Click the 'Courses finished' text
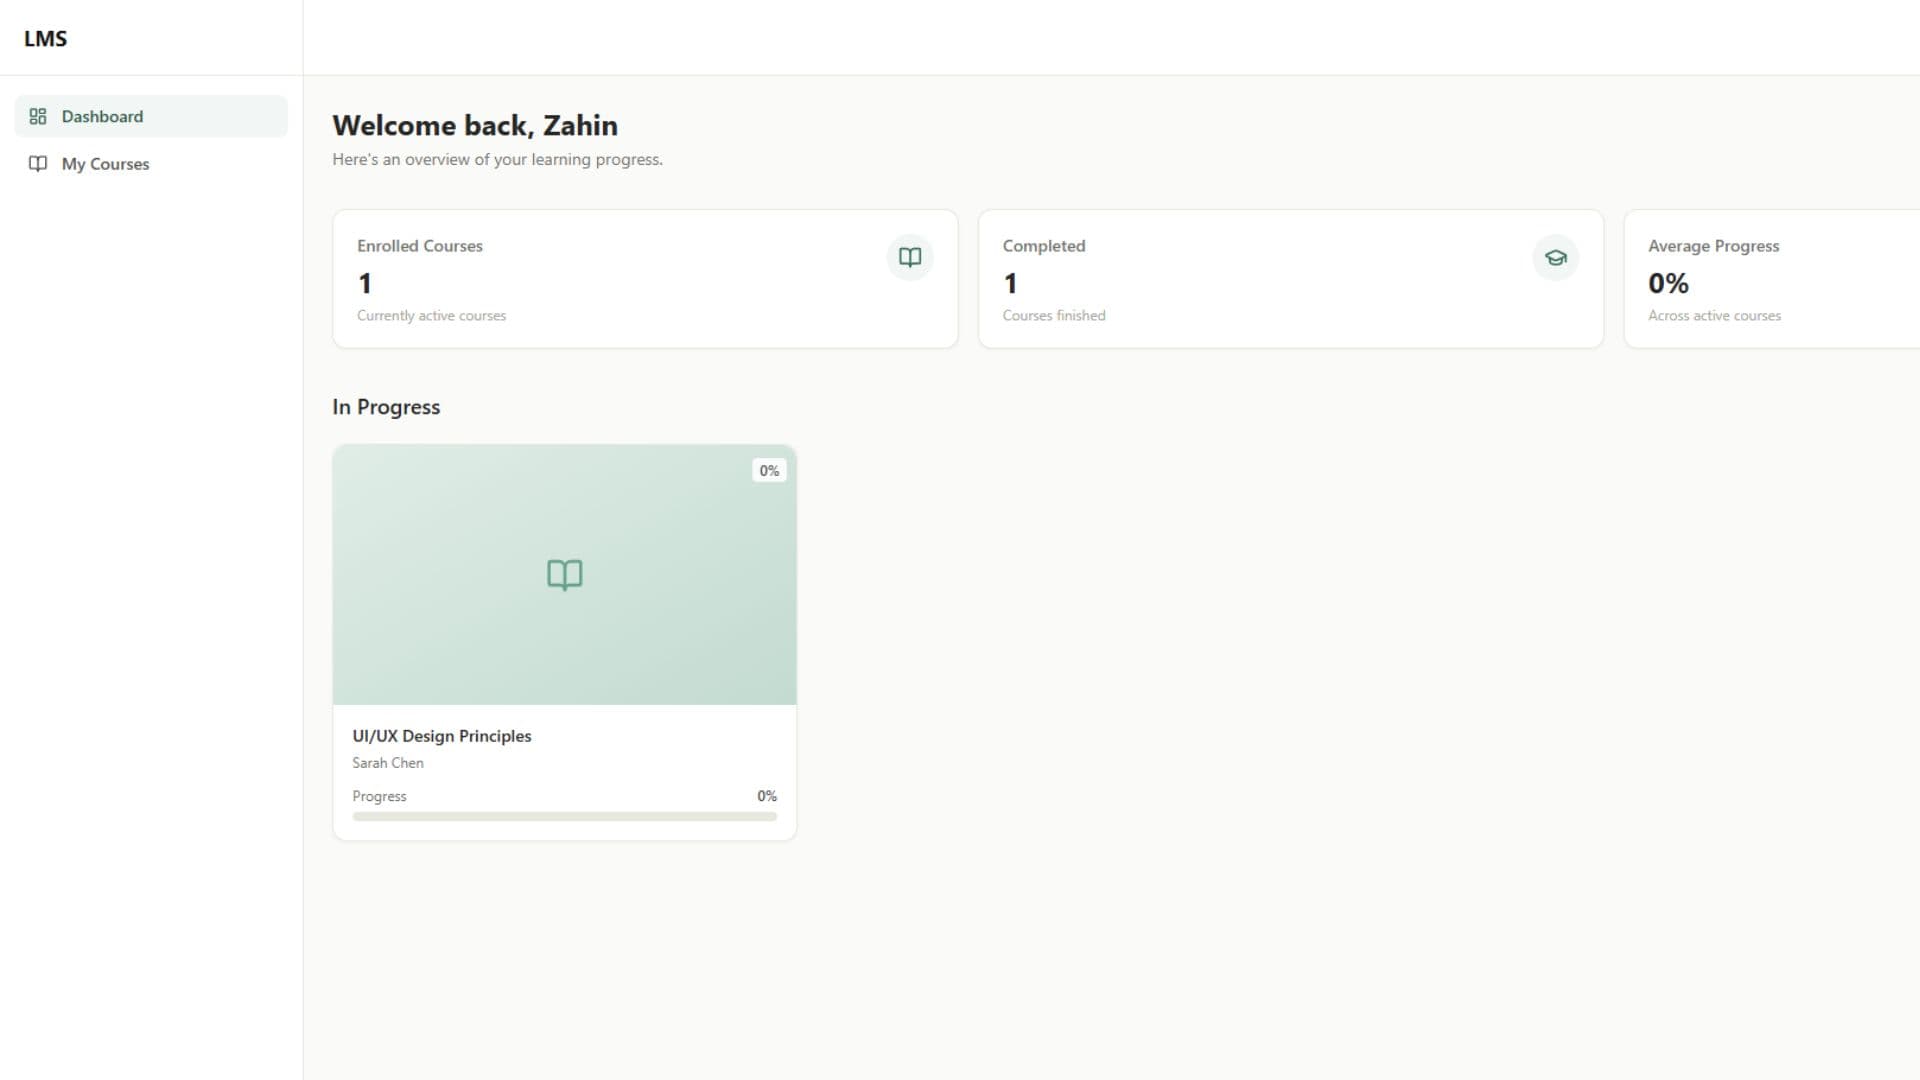This screenshot has height=1080, width=1920. (1054, 315)
